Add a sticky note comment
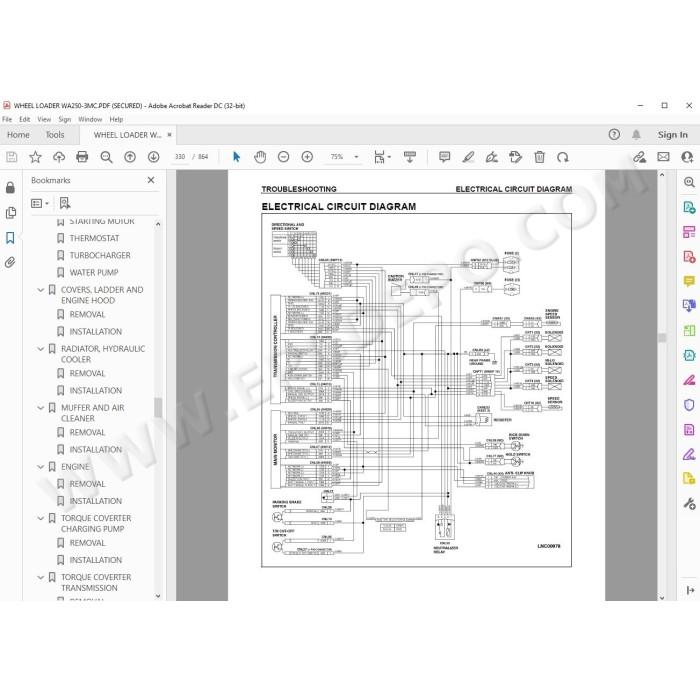This screenshot has width=700, height=700. tap(445, 157)
